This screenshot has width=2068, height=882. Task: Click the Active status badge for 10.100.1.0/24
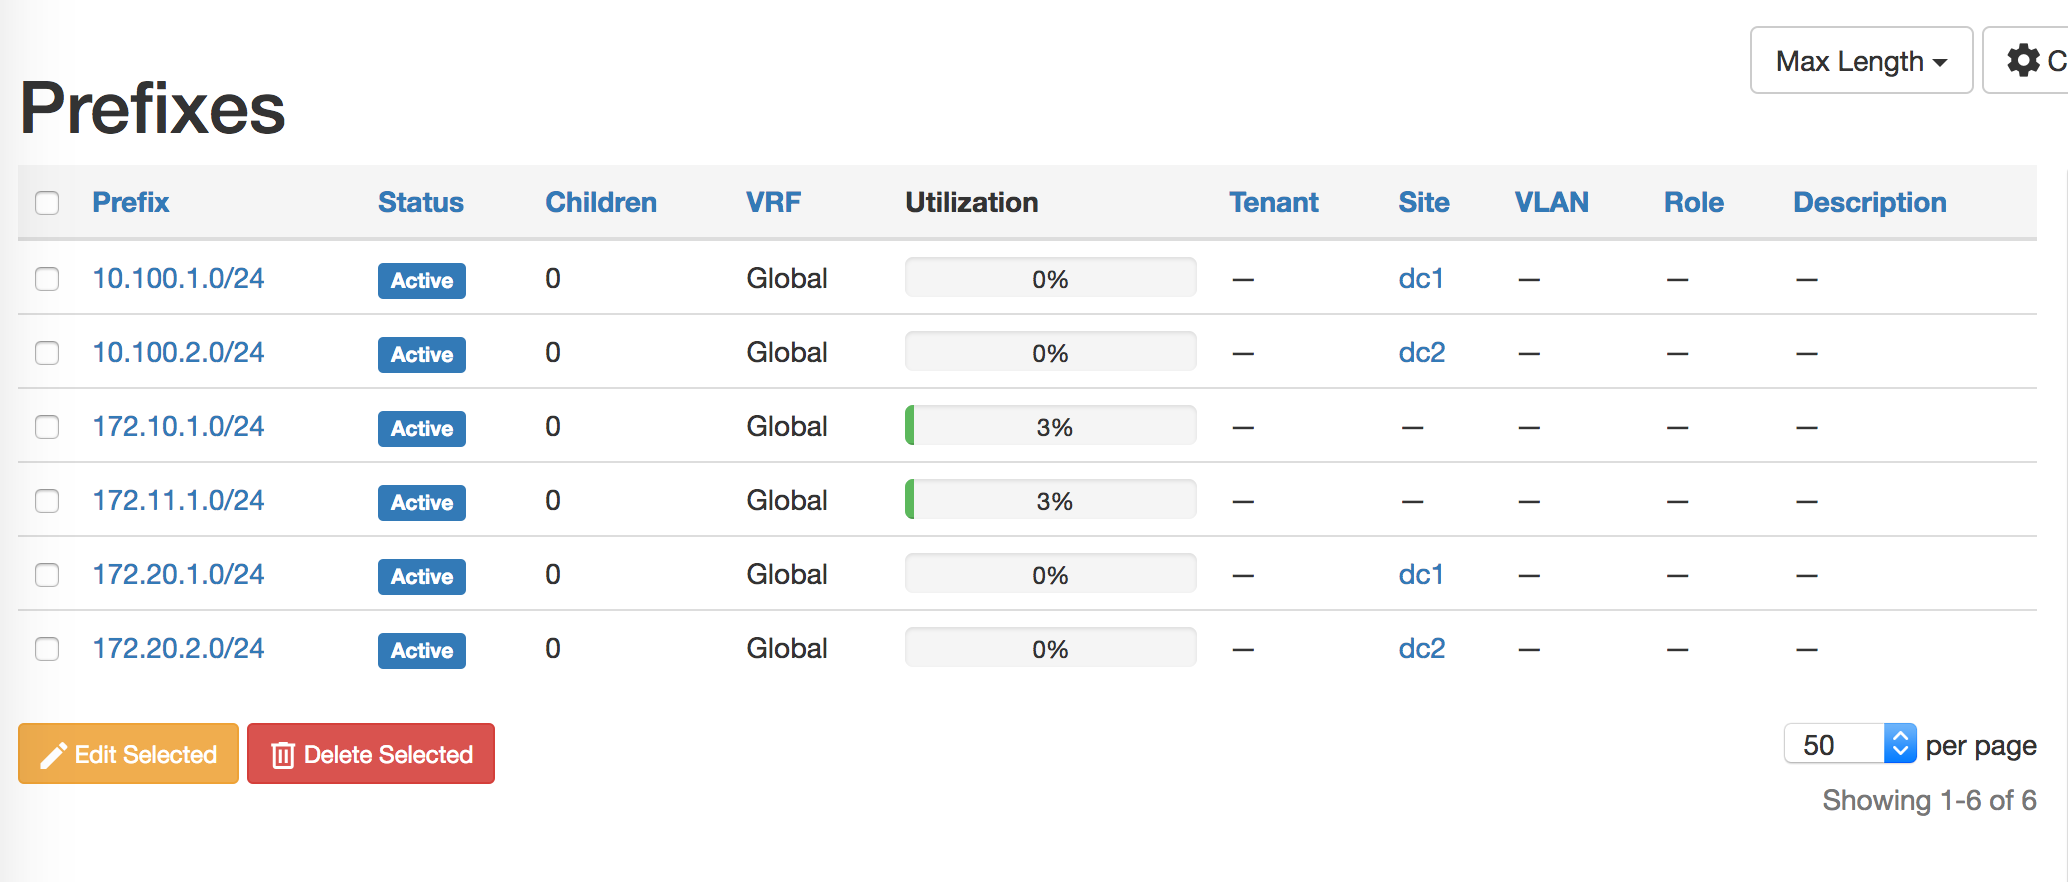click(422, 280)
